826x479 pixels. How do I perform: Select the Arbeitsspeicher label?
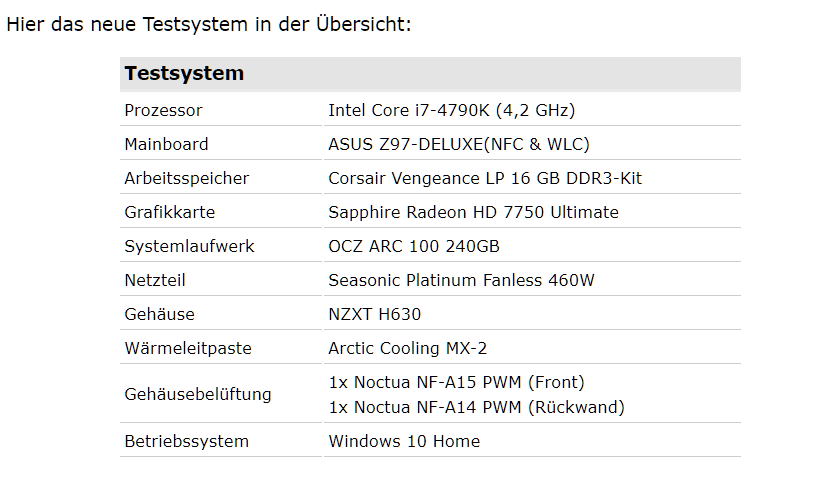[x=186, y=178]
